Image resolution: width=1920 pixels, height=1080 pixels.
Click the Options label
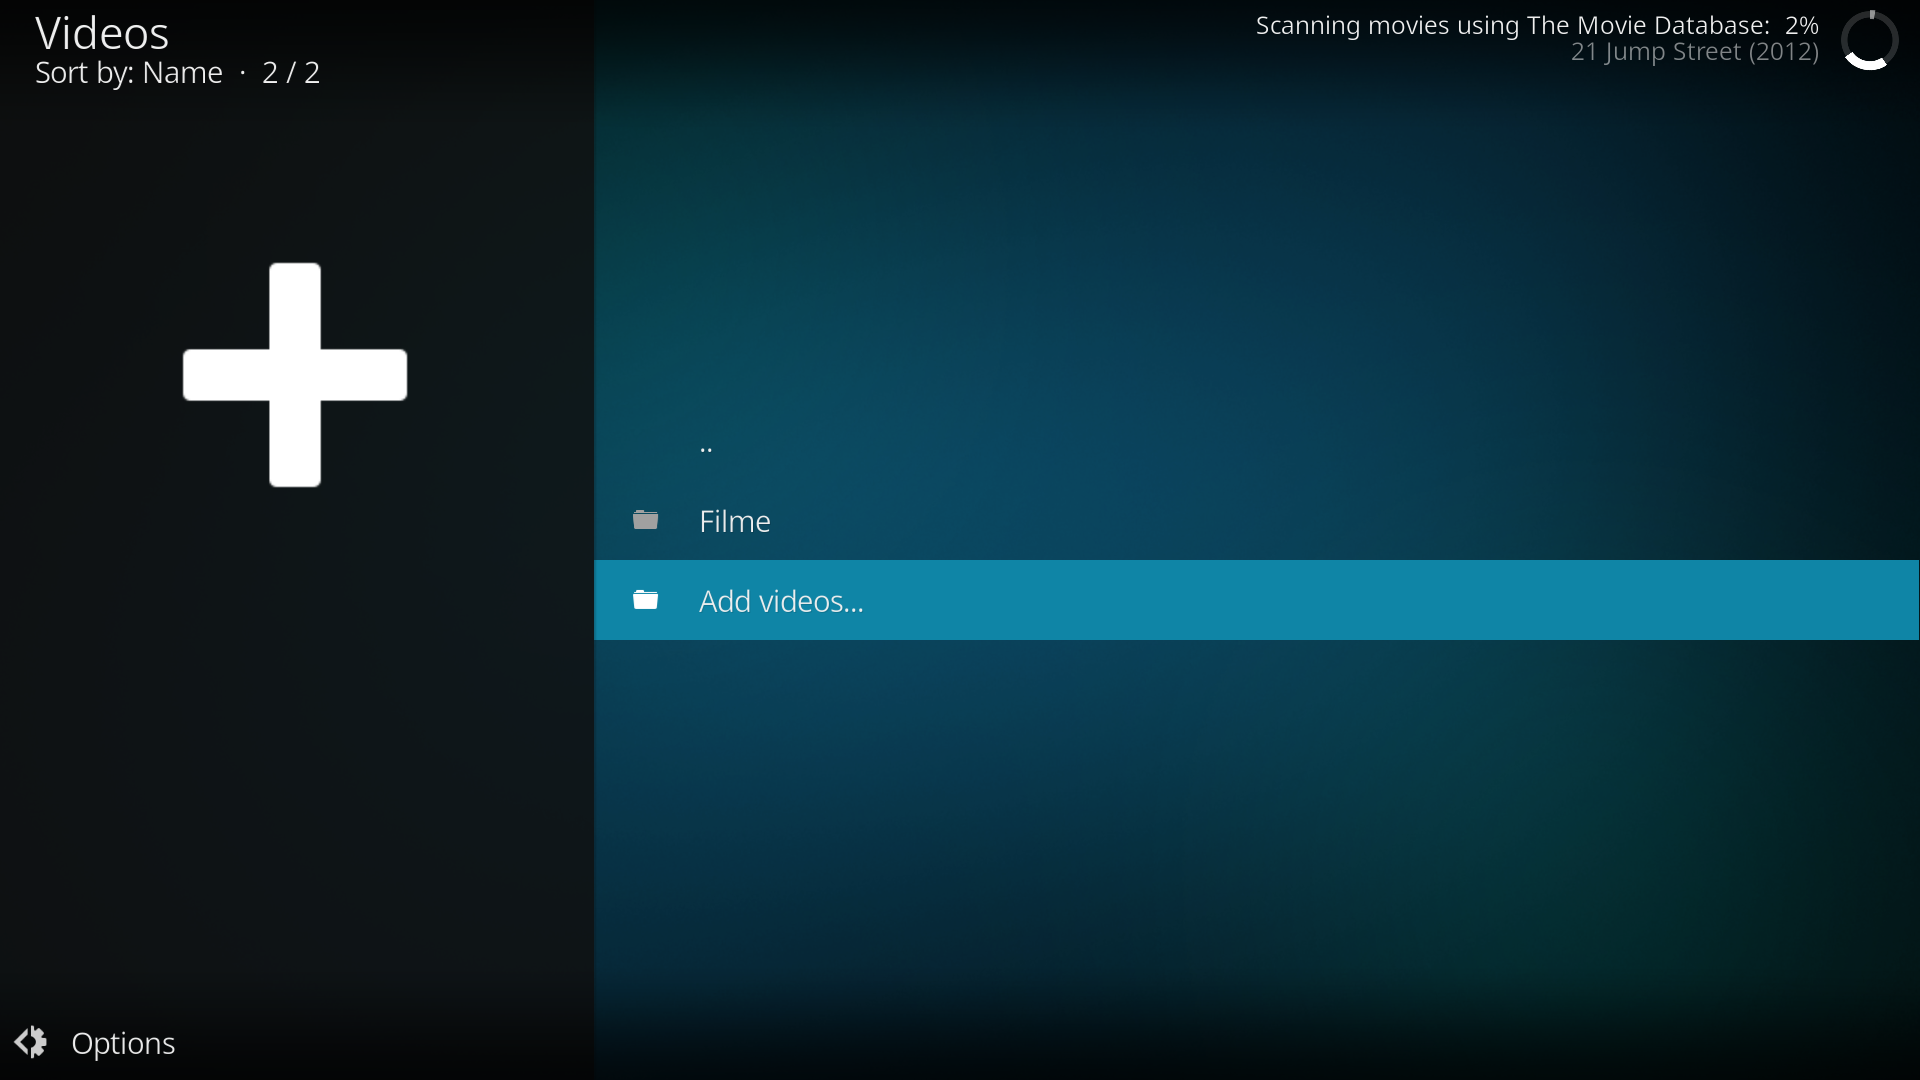click(x=123, y=1043)
